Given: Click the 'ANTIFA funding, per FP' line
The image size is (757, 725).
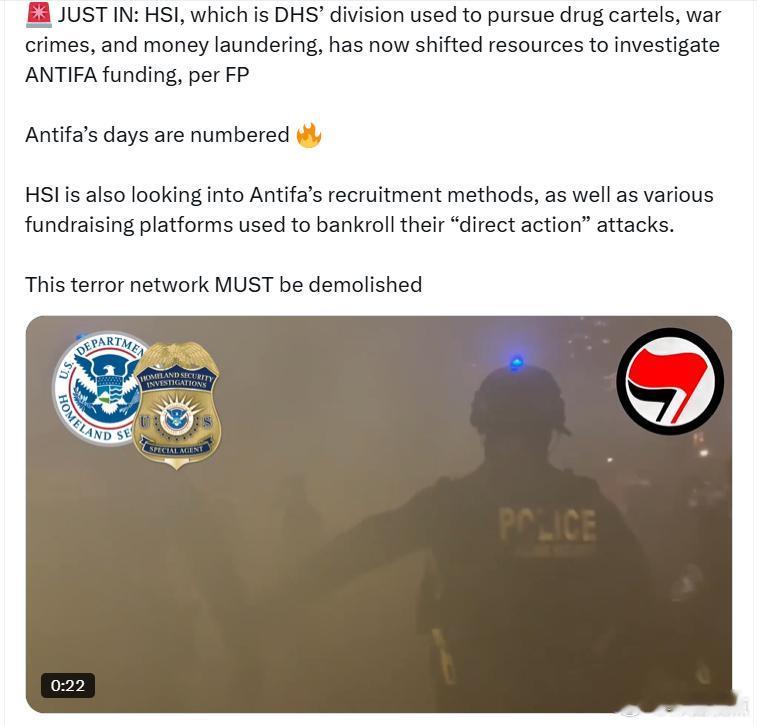Looking at the screenshot, I should [137, 75].
